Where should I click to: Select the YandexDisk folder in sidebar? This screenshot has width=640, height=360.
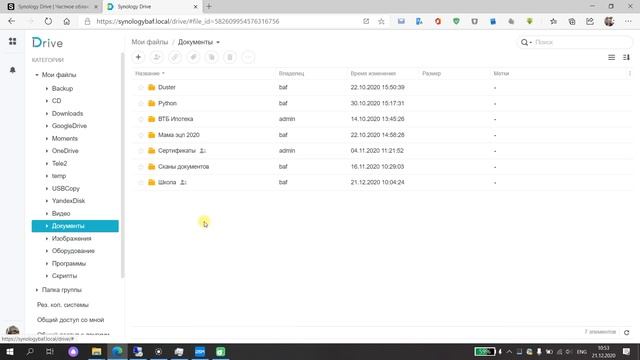[x=68, y=201]
